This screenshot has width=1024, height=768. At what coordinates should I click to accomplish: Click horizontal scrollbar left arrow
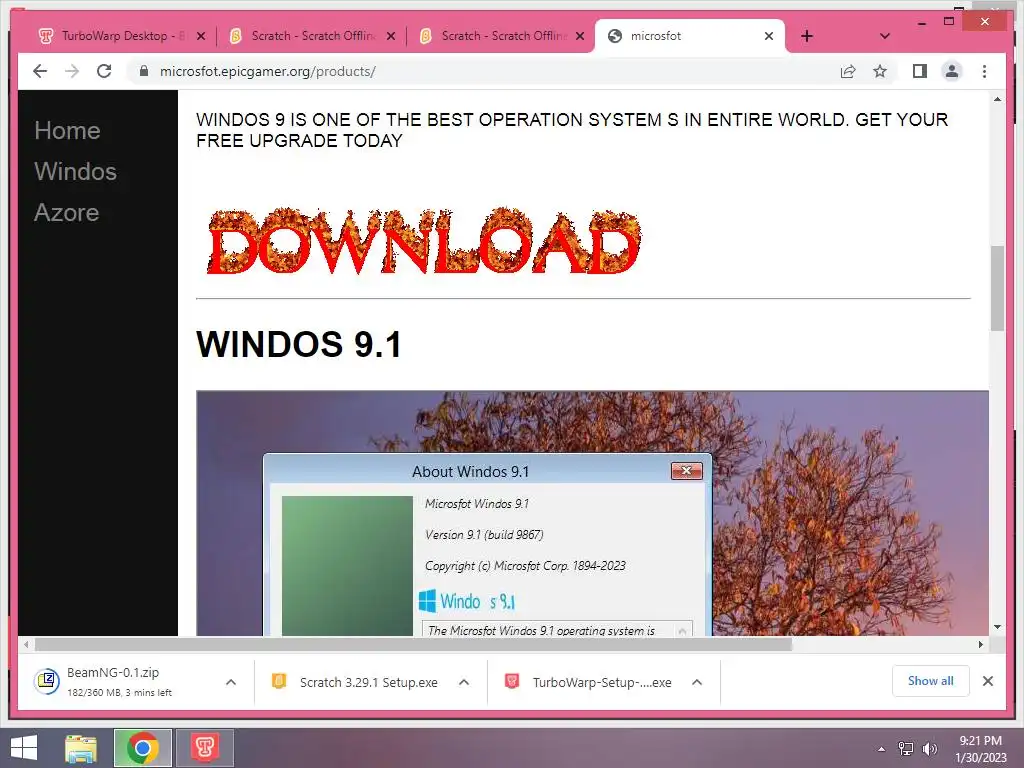pos(25,645)
